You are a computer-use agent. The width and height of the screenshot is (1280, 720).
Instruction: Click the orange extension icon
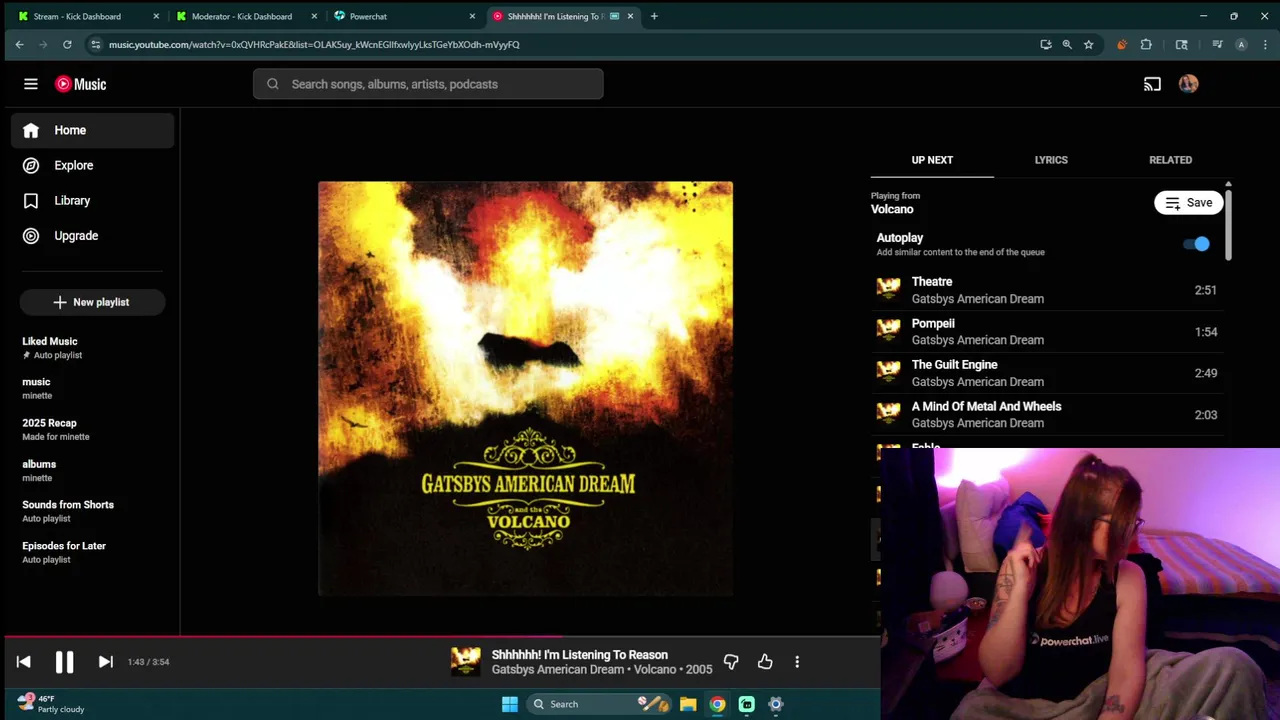pos(1121,44)
